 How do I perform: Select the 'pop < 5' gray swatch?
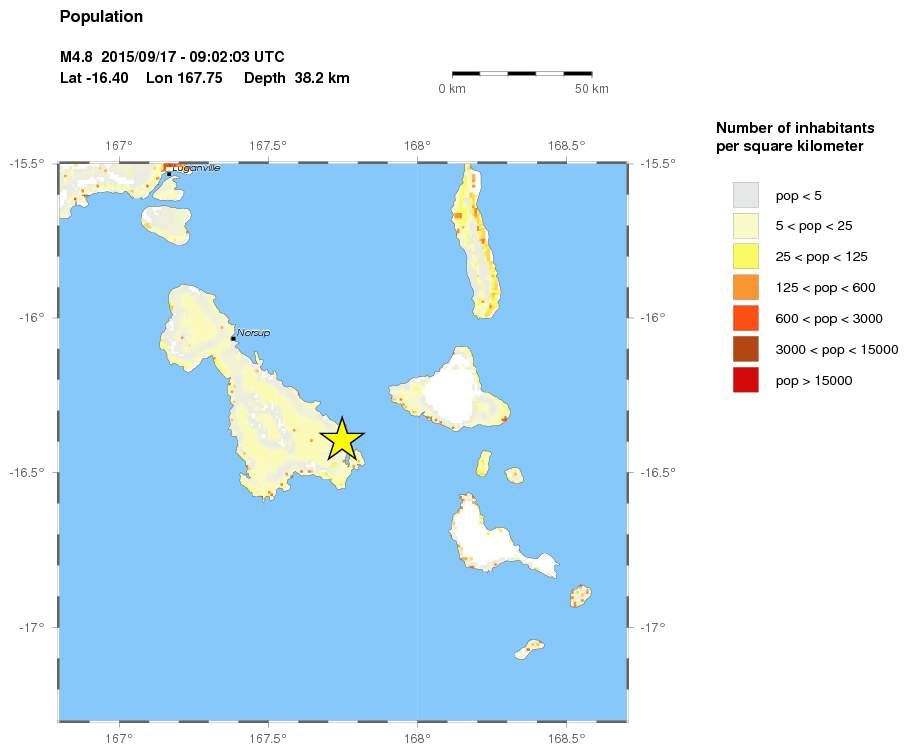coord(746,195)
